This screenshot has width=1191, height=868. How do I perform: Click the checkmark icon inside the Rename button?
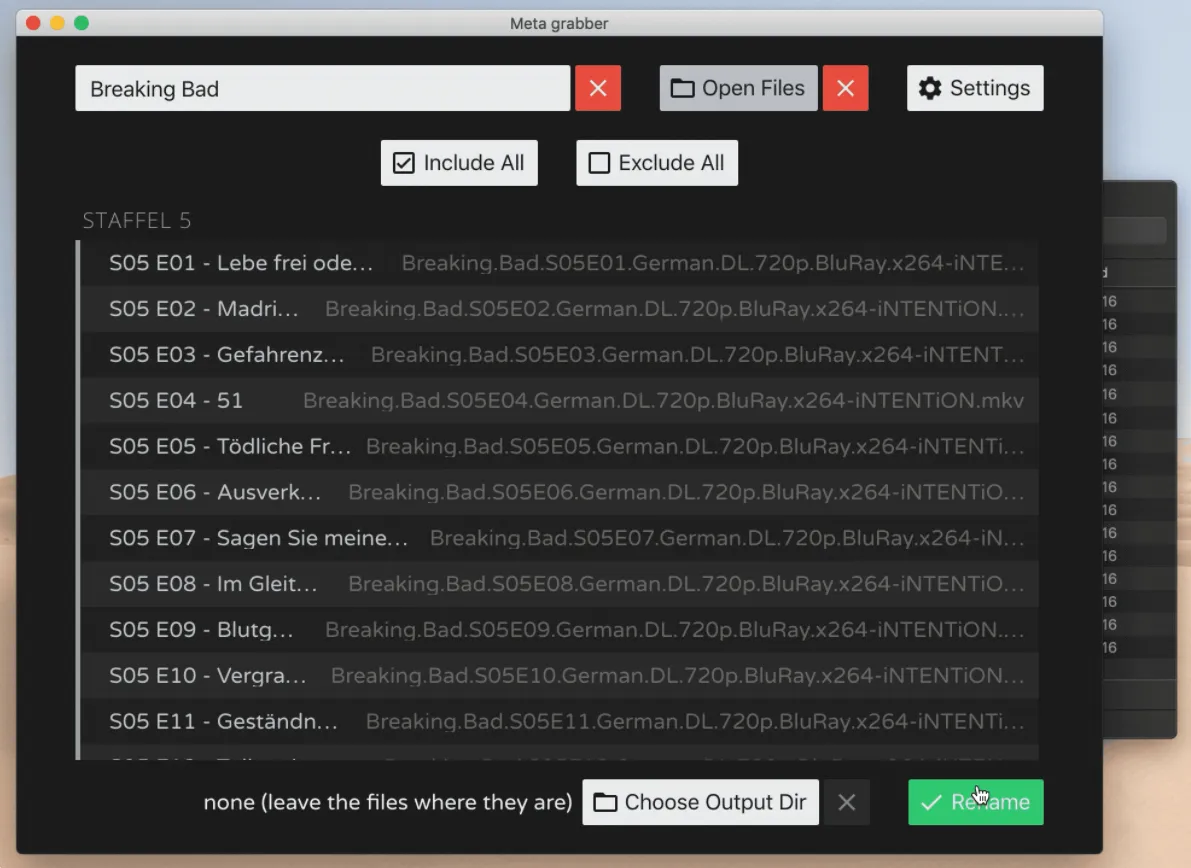931,801
